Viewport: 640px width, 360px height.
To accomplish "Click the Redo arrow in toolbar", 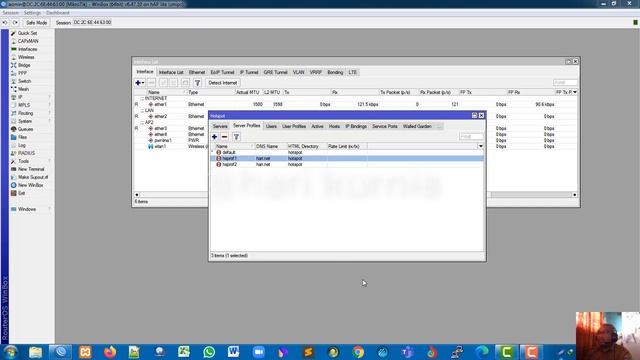I will click(15, 22).
